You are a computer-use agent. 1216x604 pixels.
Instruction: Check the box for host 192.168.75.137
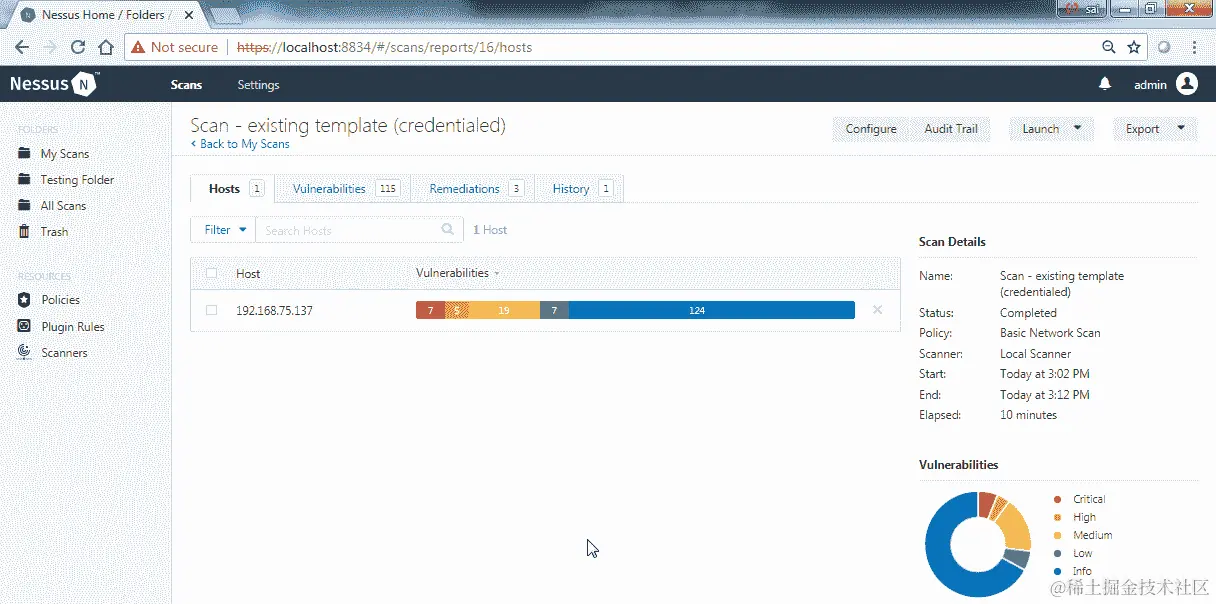211,310
